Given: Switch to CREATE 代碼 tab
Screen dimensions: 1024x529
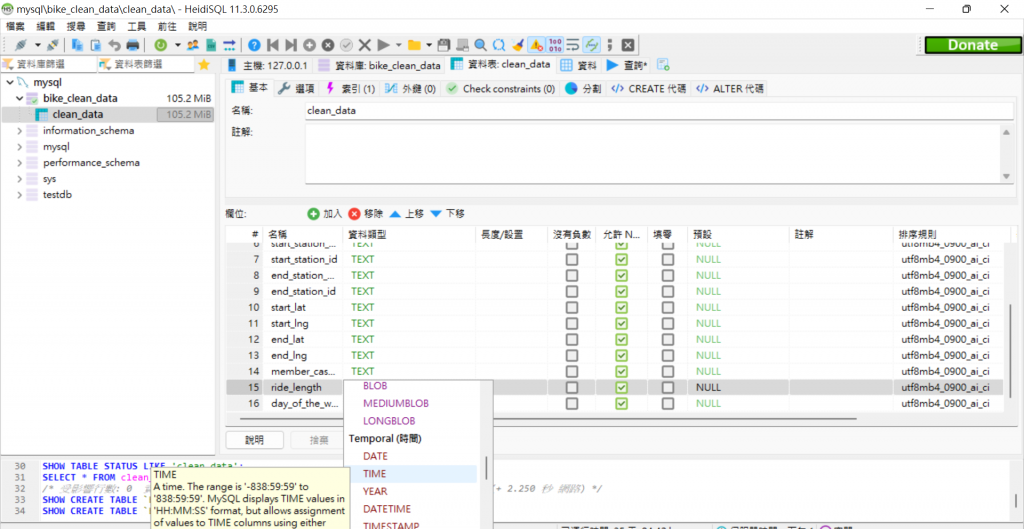Looking at the screenshot, I should point(648,89).
